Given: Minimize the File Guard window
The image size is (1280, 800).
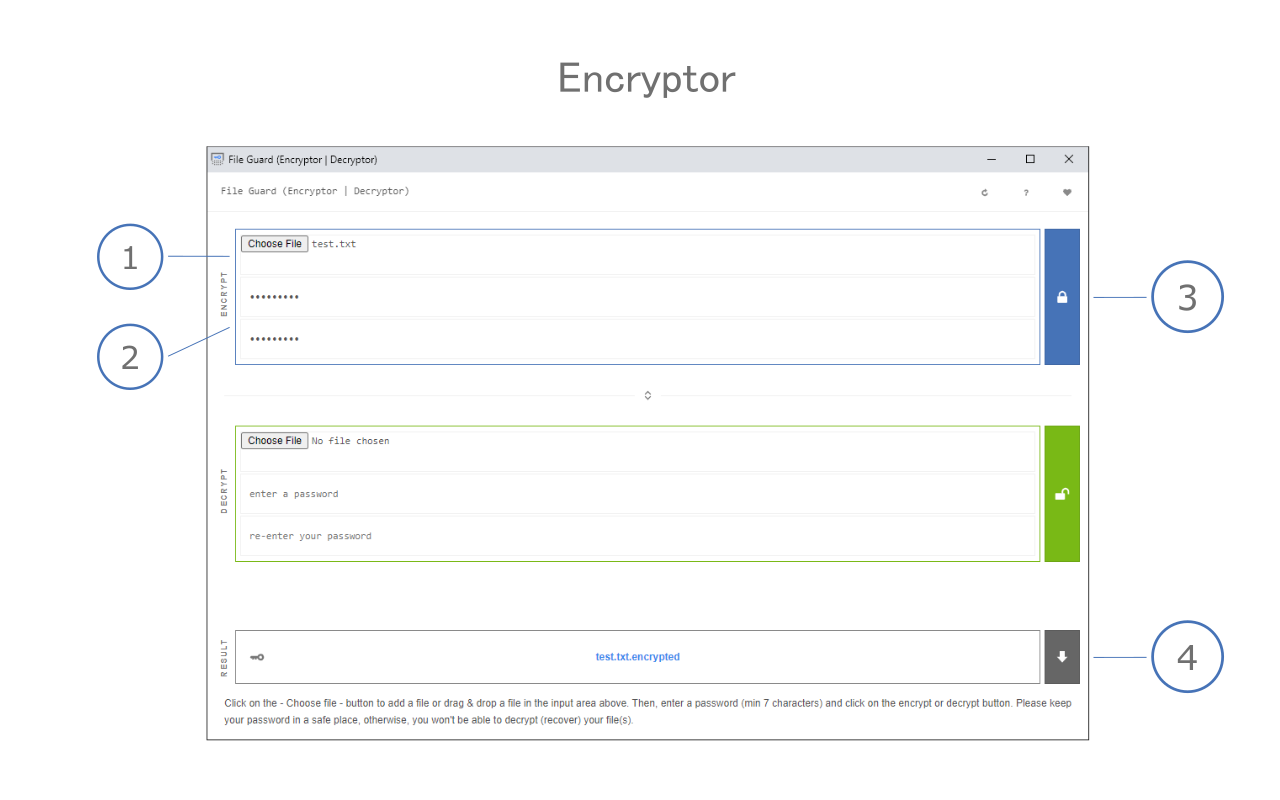Looking at the screenshot, I should coord(991,159).
